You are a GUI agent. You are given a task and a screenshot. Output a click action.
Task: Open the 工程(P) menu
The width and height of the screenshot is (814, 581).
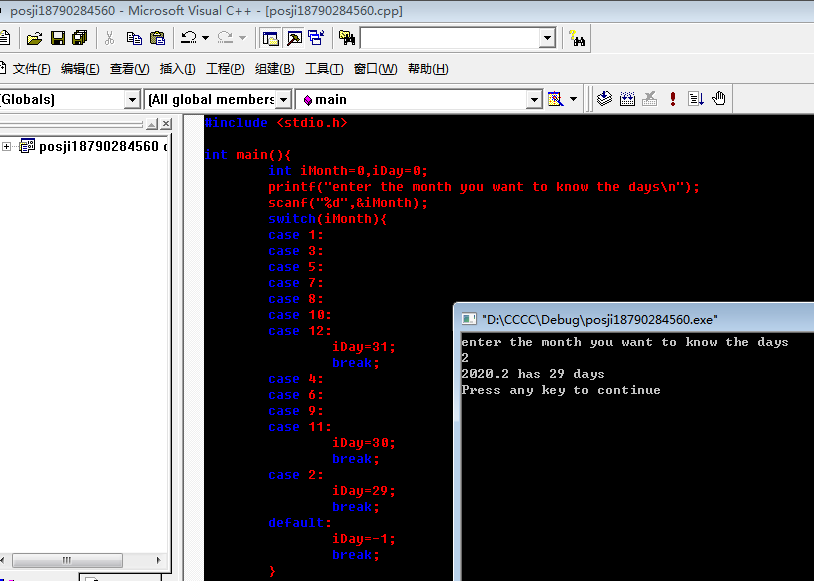click(x=225, y=69)
